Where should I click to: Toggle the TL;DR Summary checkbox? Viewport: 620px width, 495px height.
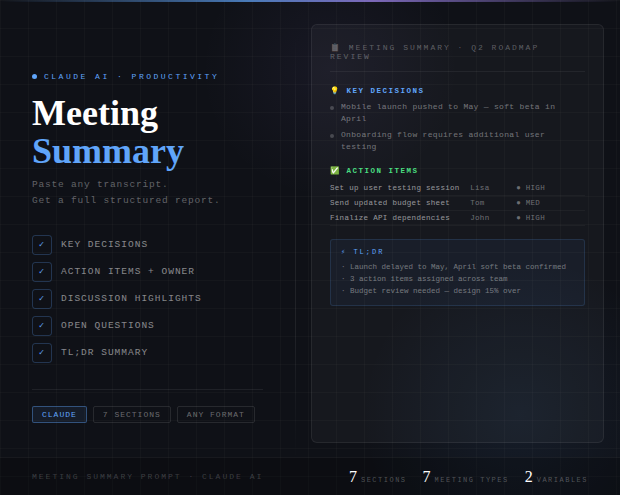point(42,352)
